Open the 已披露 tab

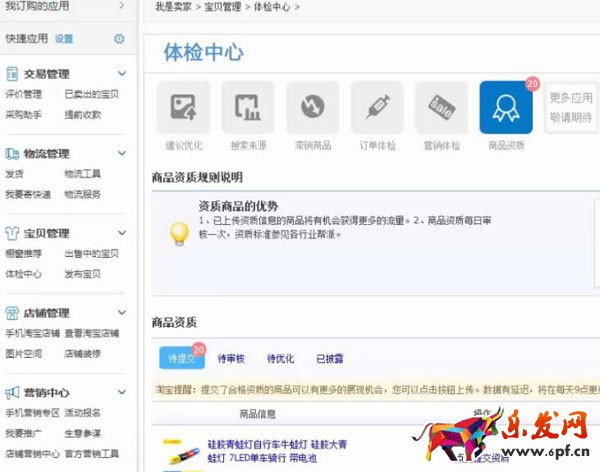coord(330,358)
